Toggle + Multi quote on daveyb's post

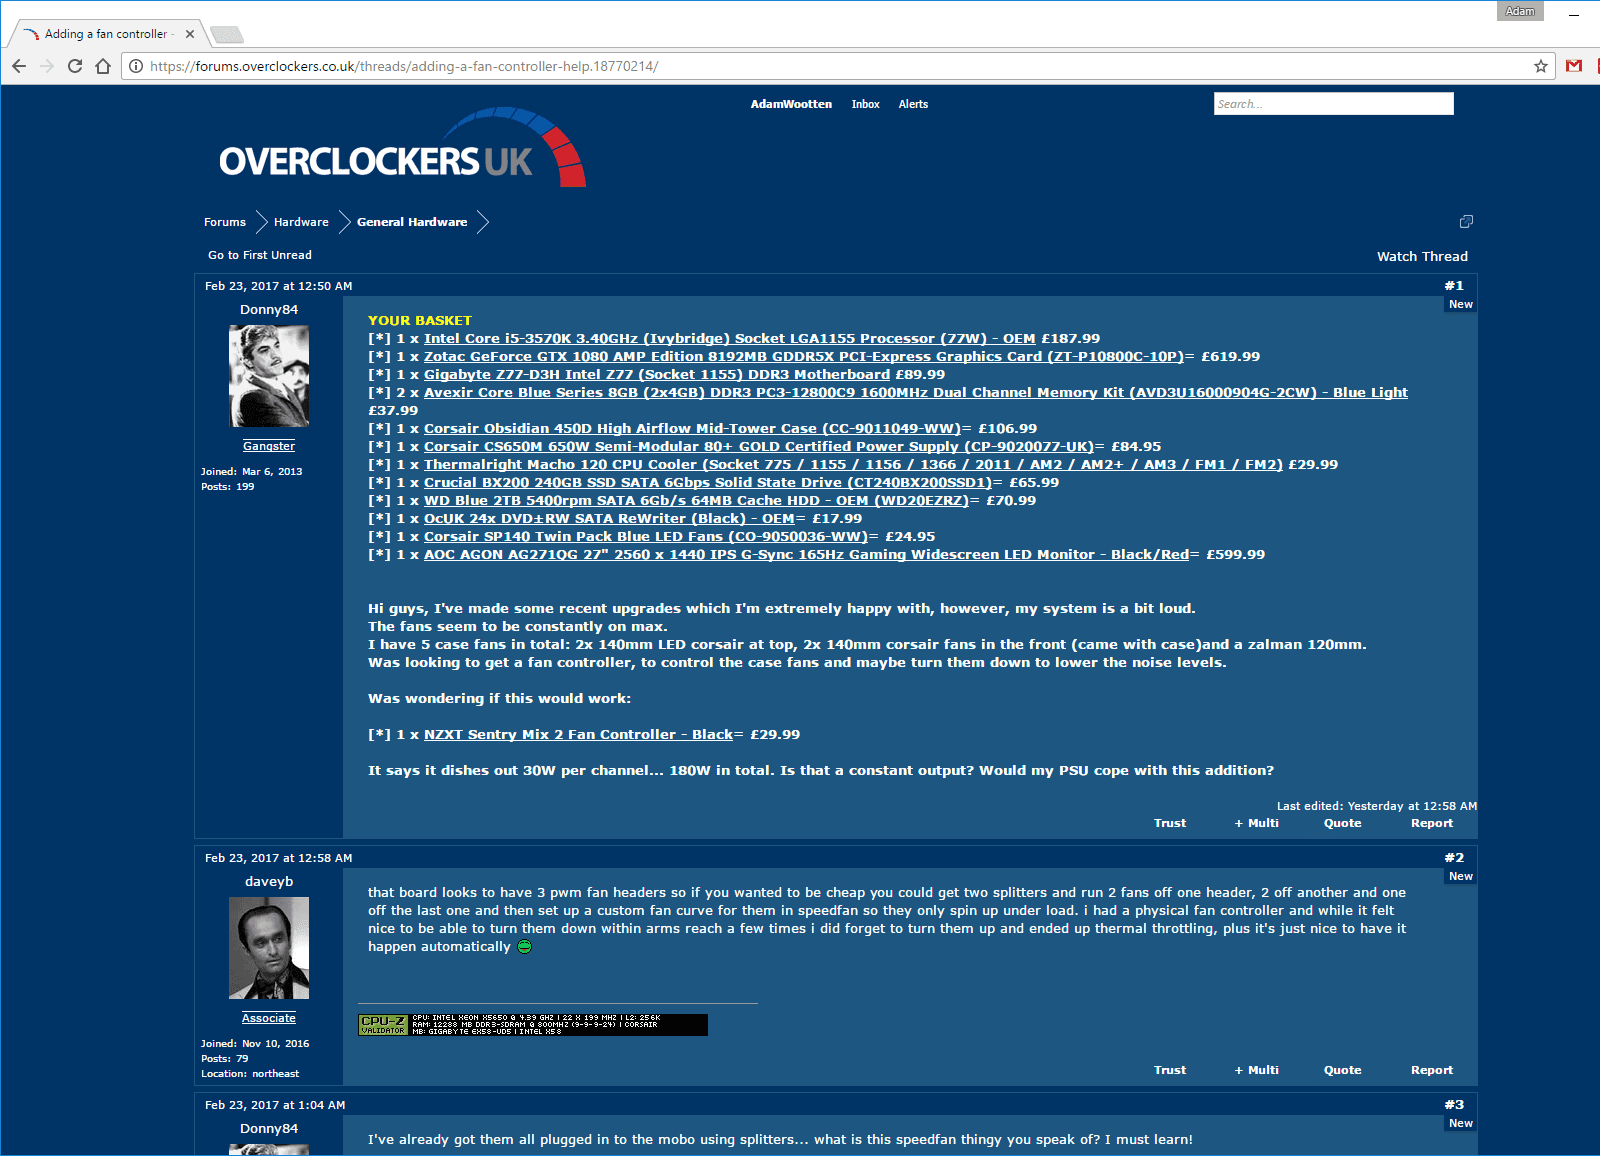1257,1070
